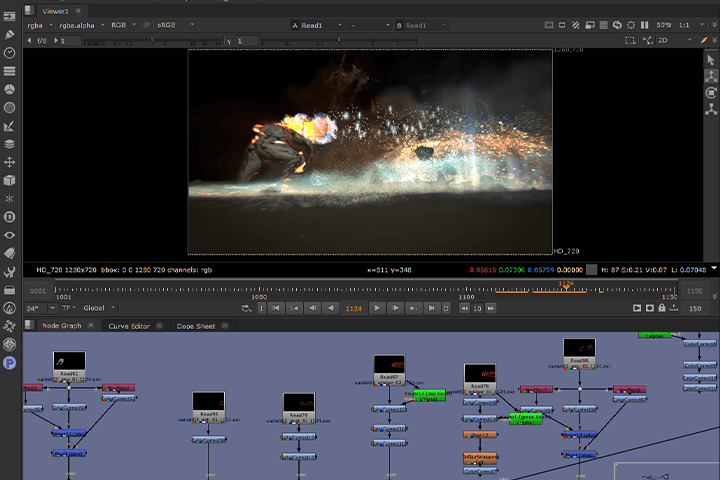Open the rgba.alpha channel dropdown
This screenshot has width=720, height=480.
[81, 25]
